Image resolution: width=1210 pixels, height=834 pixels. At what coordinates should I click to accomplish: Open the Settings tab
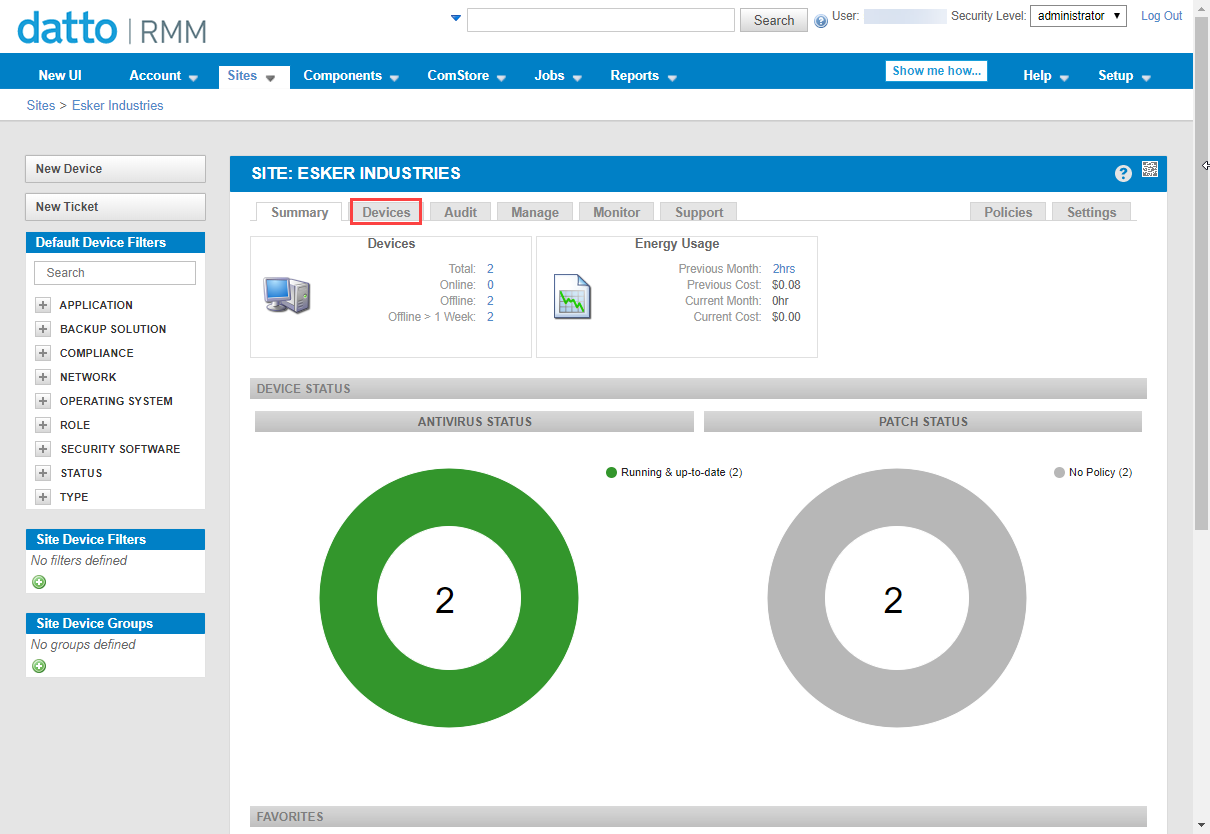tap(1091, 212)
